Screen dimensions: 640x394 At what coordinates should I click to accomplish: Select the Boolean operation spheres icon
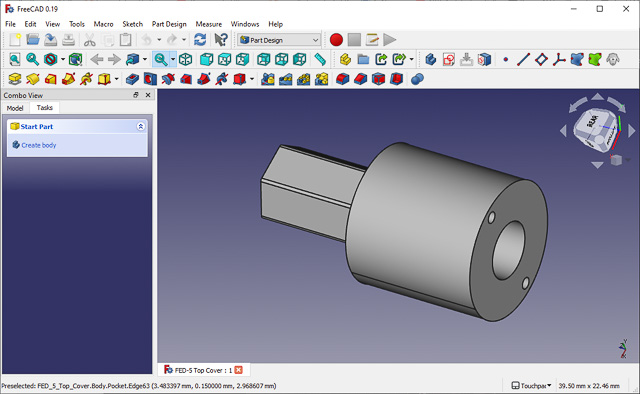pos(417,79)
